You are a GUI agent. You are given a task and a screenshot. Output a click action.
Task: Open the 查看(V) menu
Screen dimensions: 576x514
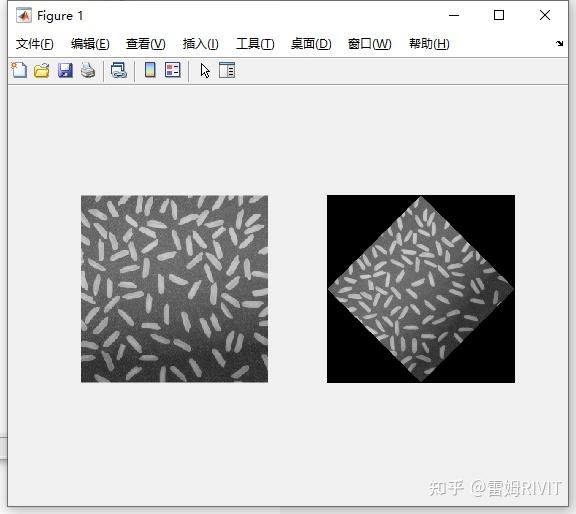(145, 44)
